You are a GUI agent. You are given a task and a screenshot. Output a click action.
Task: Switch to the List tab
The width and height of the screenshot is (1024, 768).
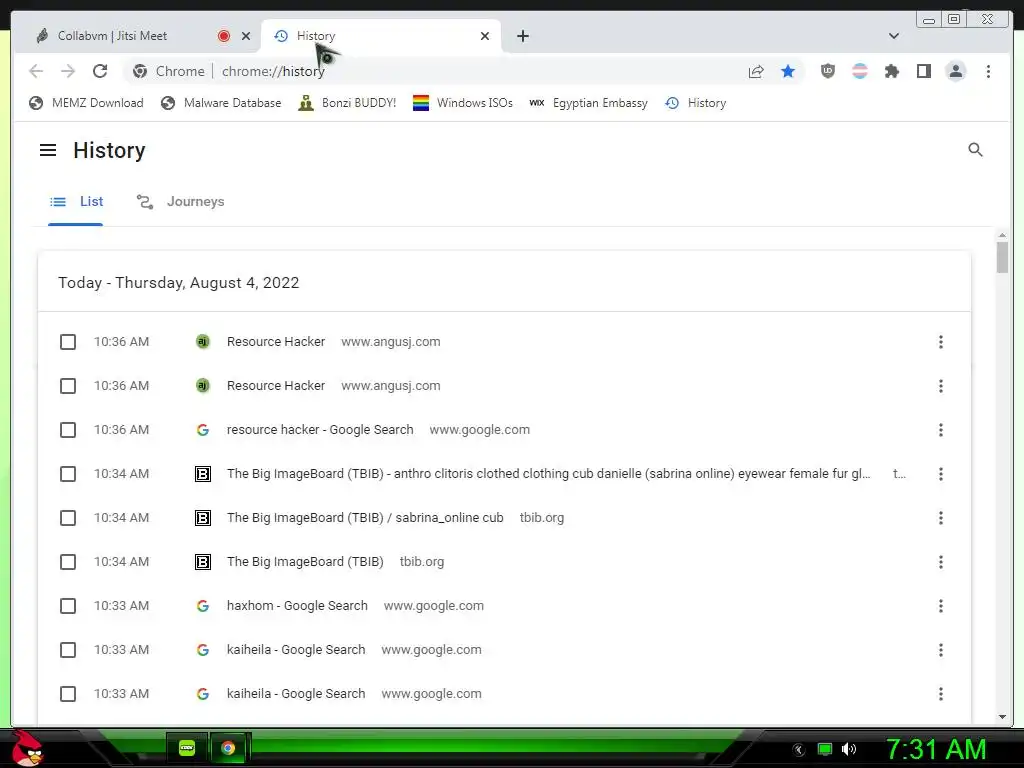point(76,202)
